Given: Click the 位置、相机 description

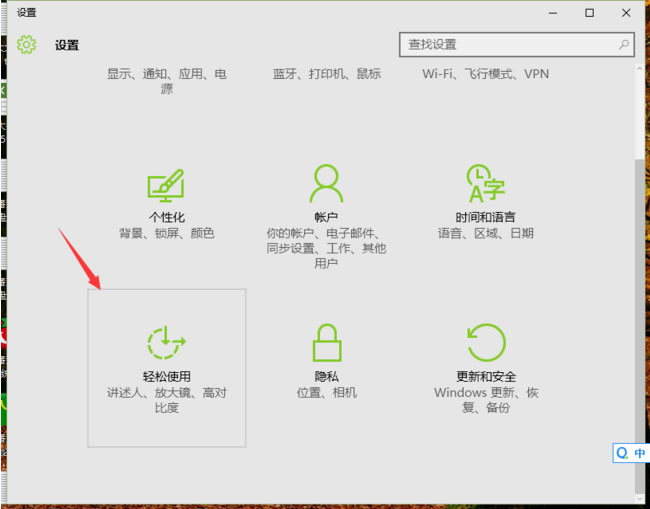Looking at the screenshot, I should click(x=327, y=393).
